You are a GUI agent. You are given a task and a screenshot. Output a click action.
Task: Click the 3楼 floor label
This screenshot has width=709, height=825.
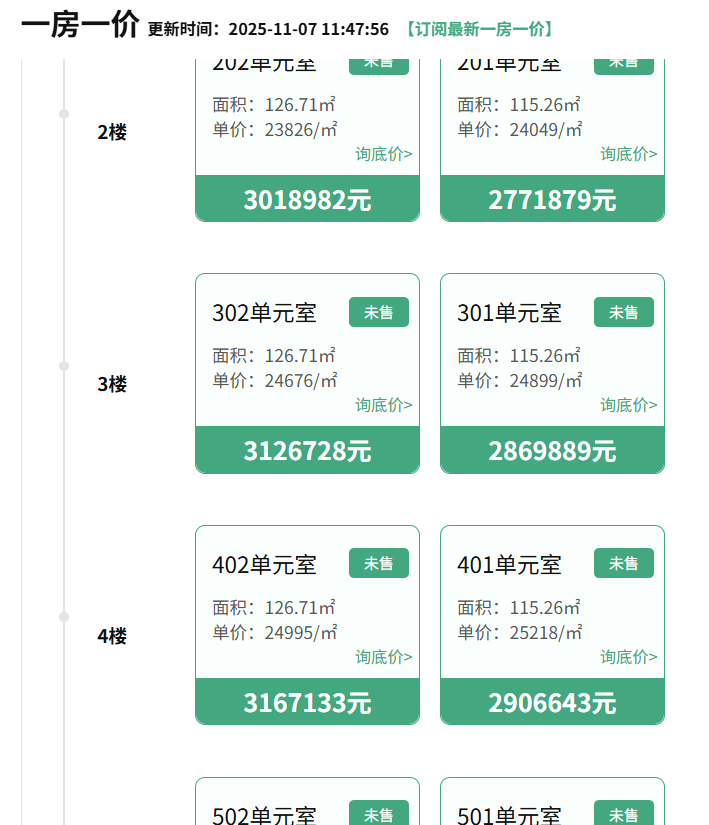tap(112, 384)
